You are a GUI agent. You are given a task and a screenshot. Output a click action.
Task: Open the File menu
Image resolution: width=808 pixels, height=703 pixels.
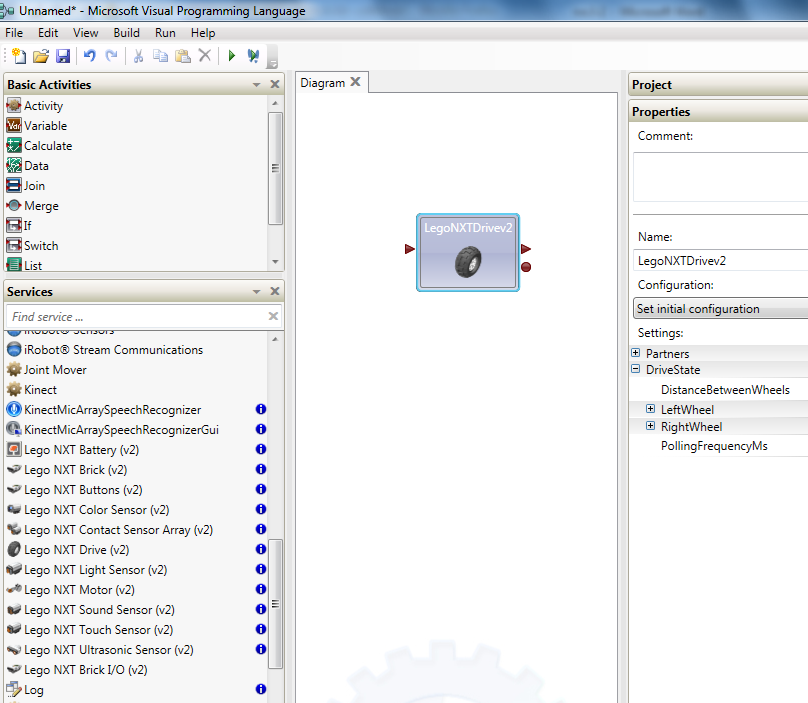(14, 33)
